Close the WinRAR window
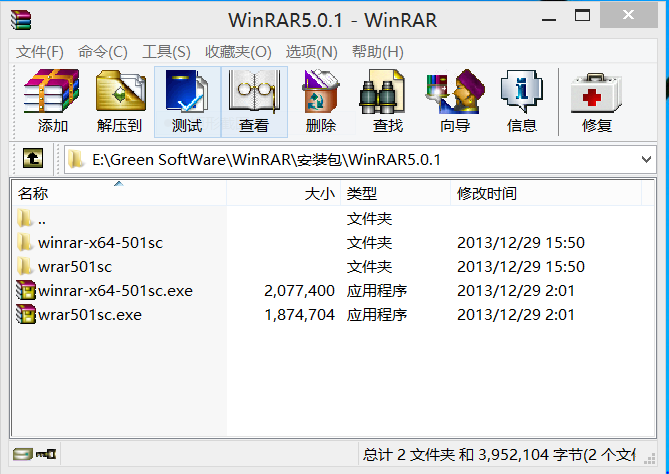This screenshot has height=474, width=669. 628,15
